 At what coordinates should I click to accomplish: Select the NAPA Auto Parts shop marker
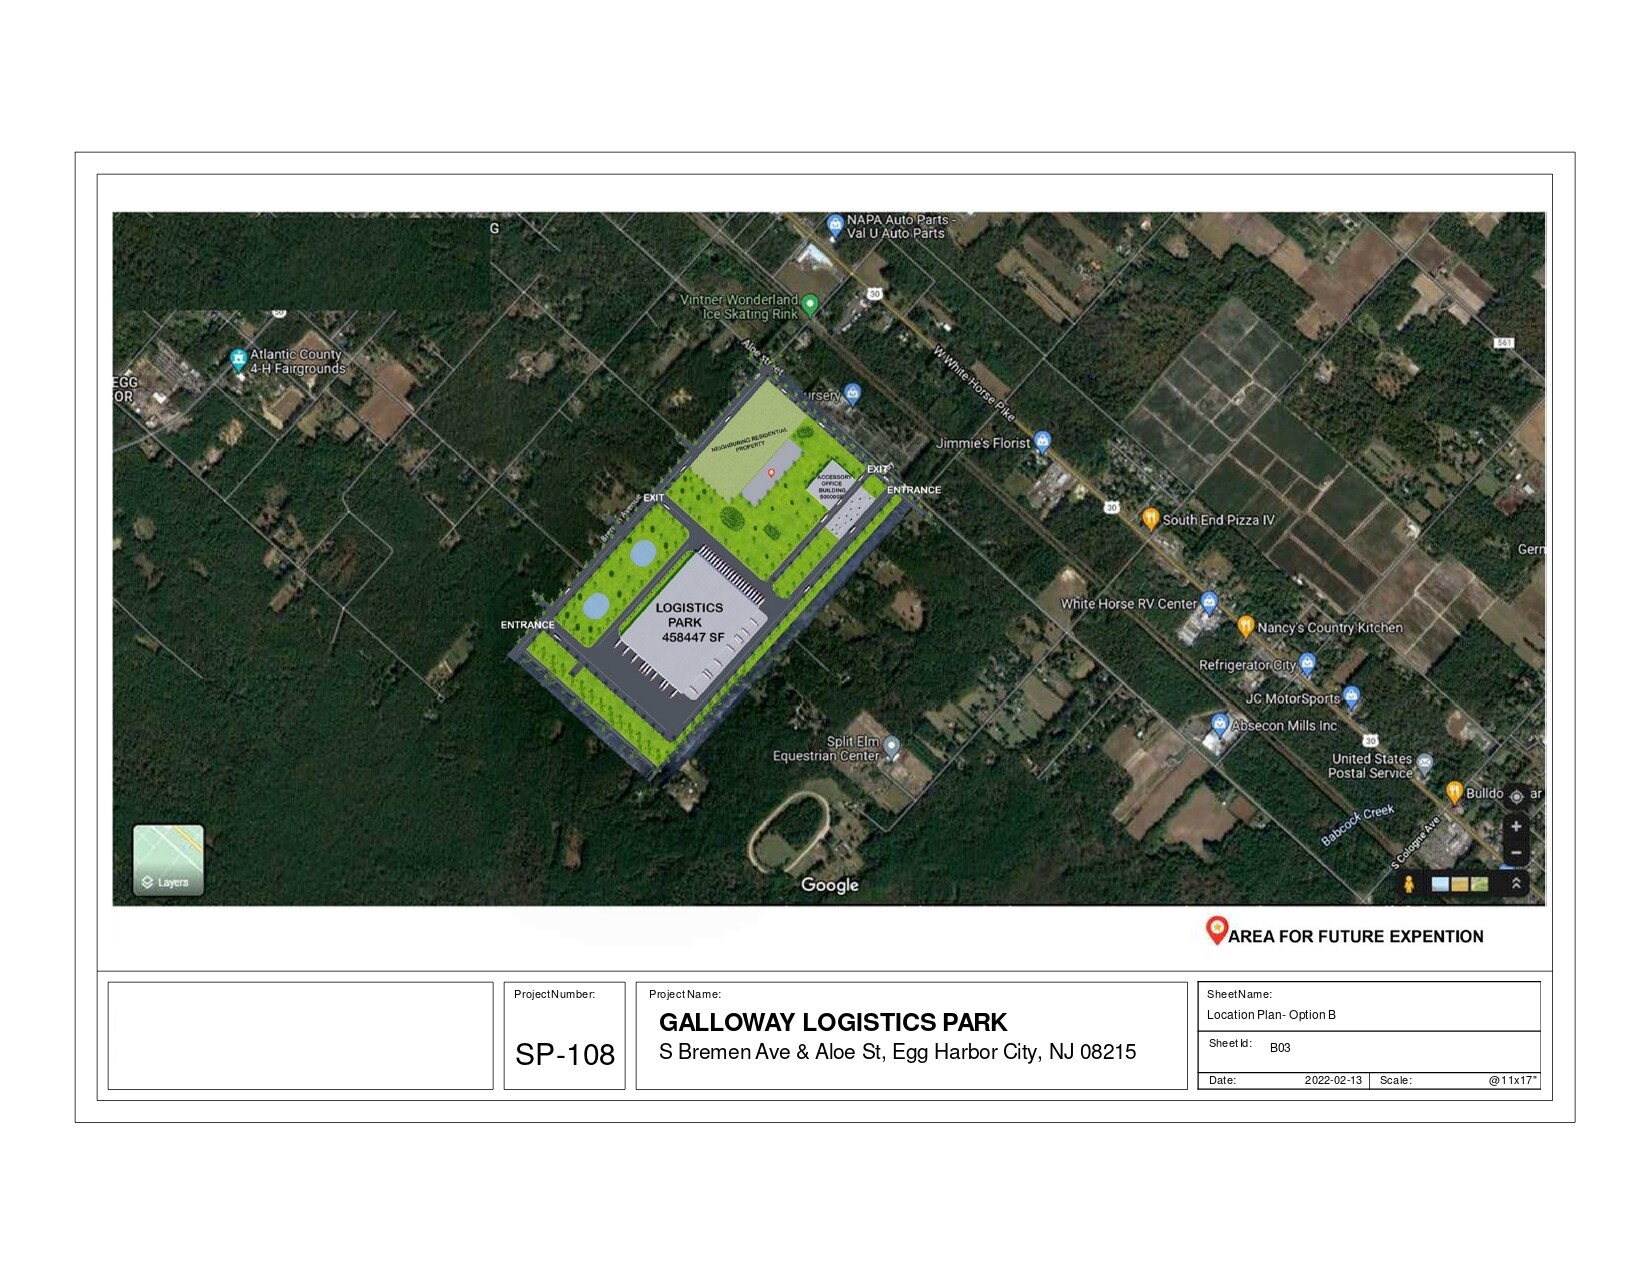pyautogui.click(x=834, y=225)
